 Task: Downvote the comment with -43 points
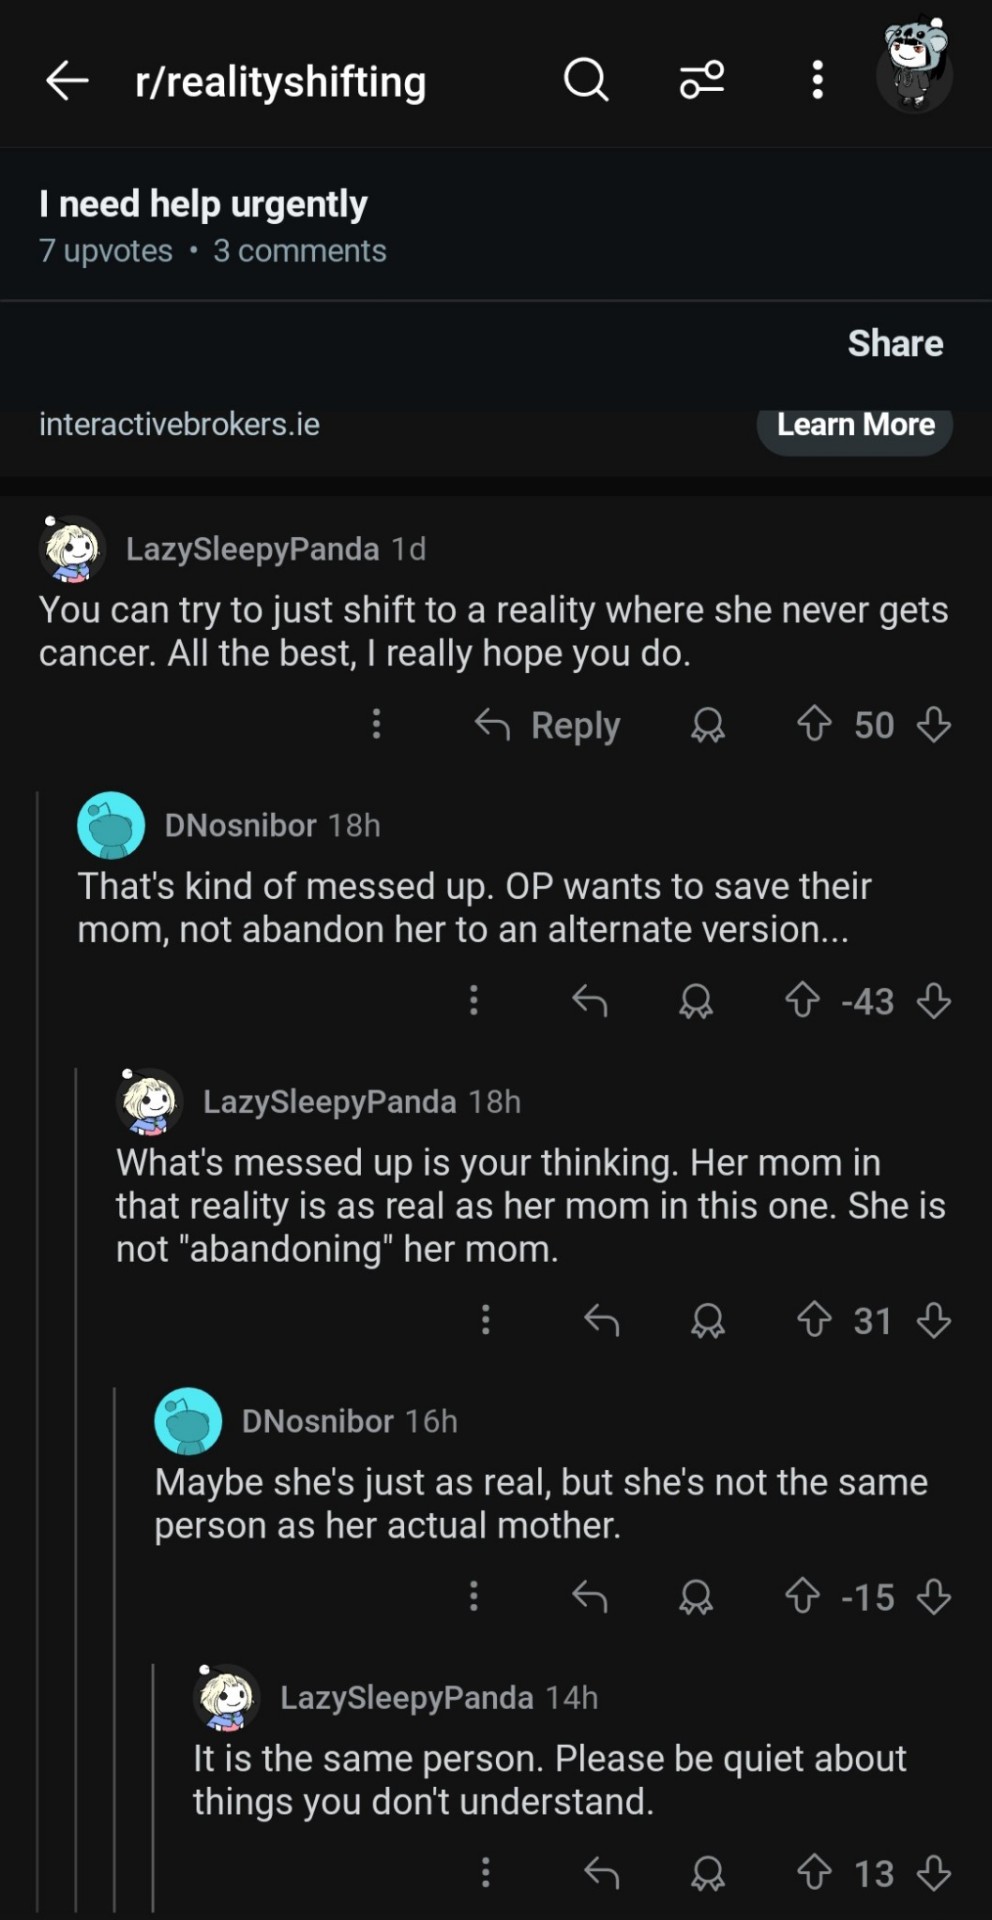933,1000
